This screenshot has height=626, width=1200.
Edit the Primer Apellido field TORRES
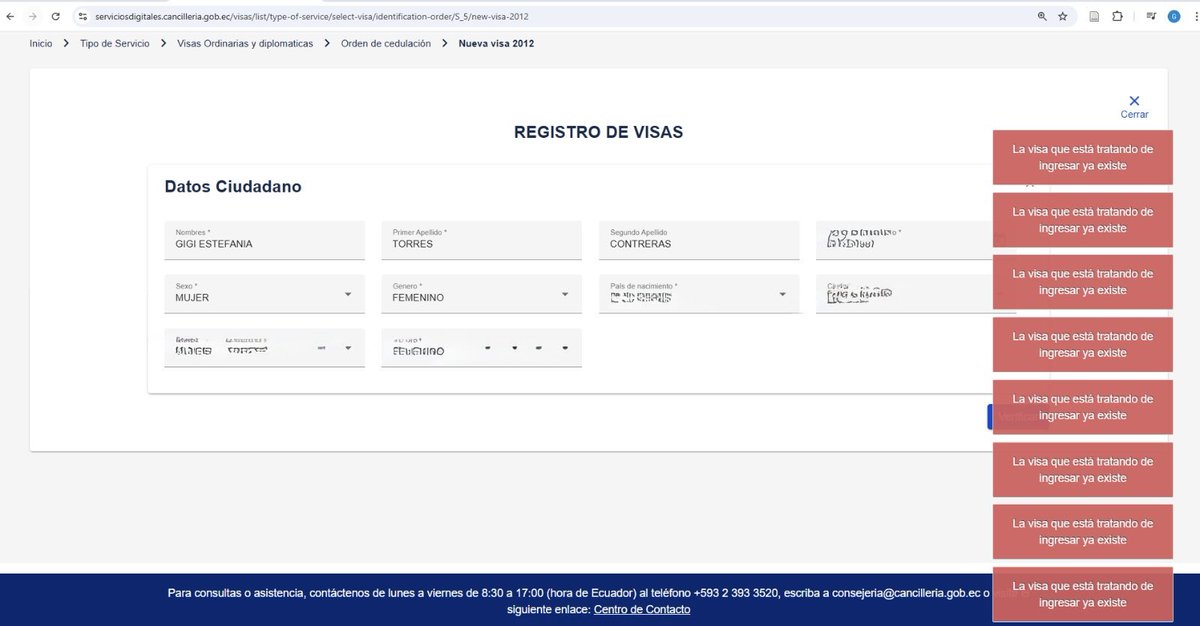(481, 240)
